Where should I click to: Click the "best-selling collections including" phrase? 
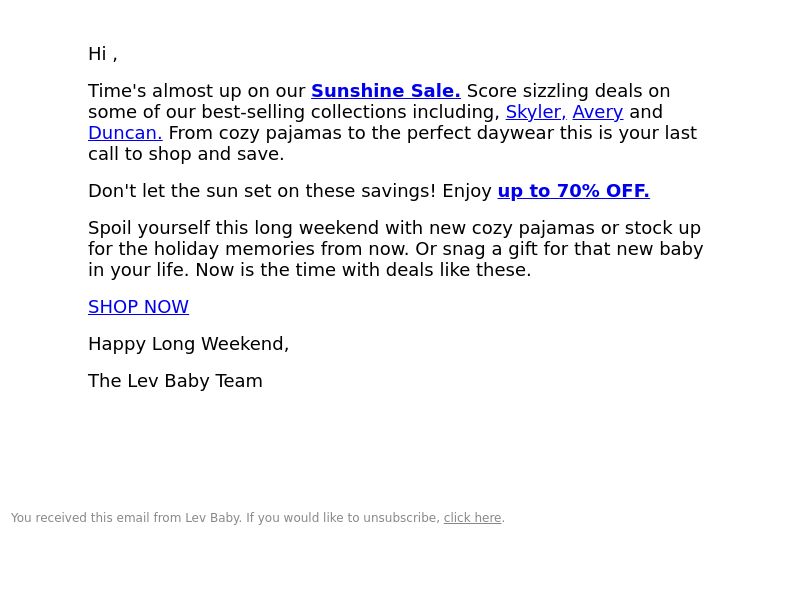coord(351,112)
